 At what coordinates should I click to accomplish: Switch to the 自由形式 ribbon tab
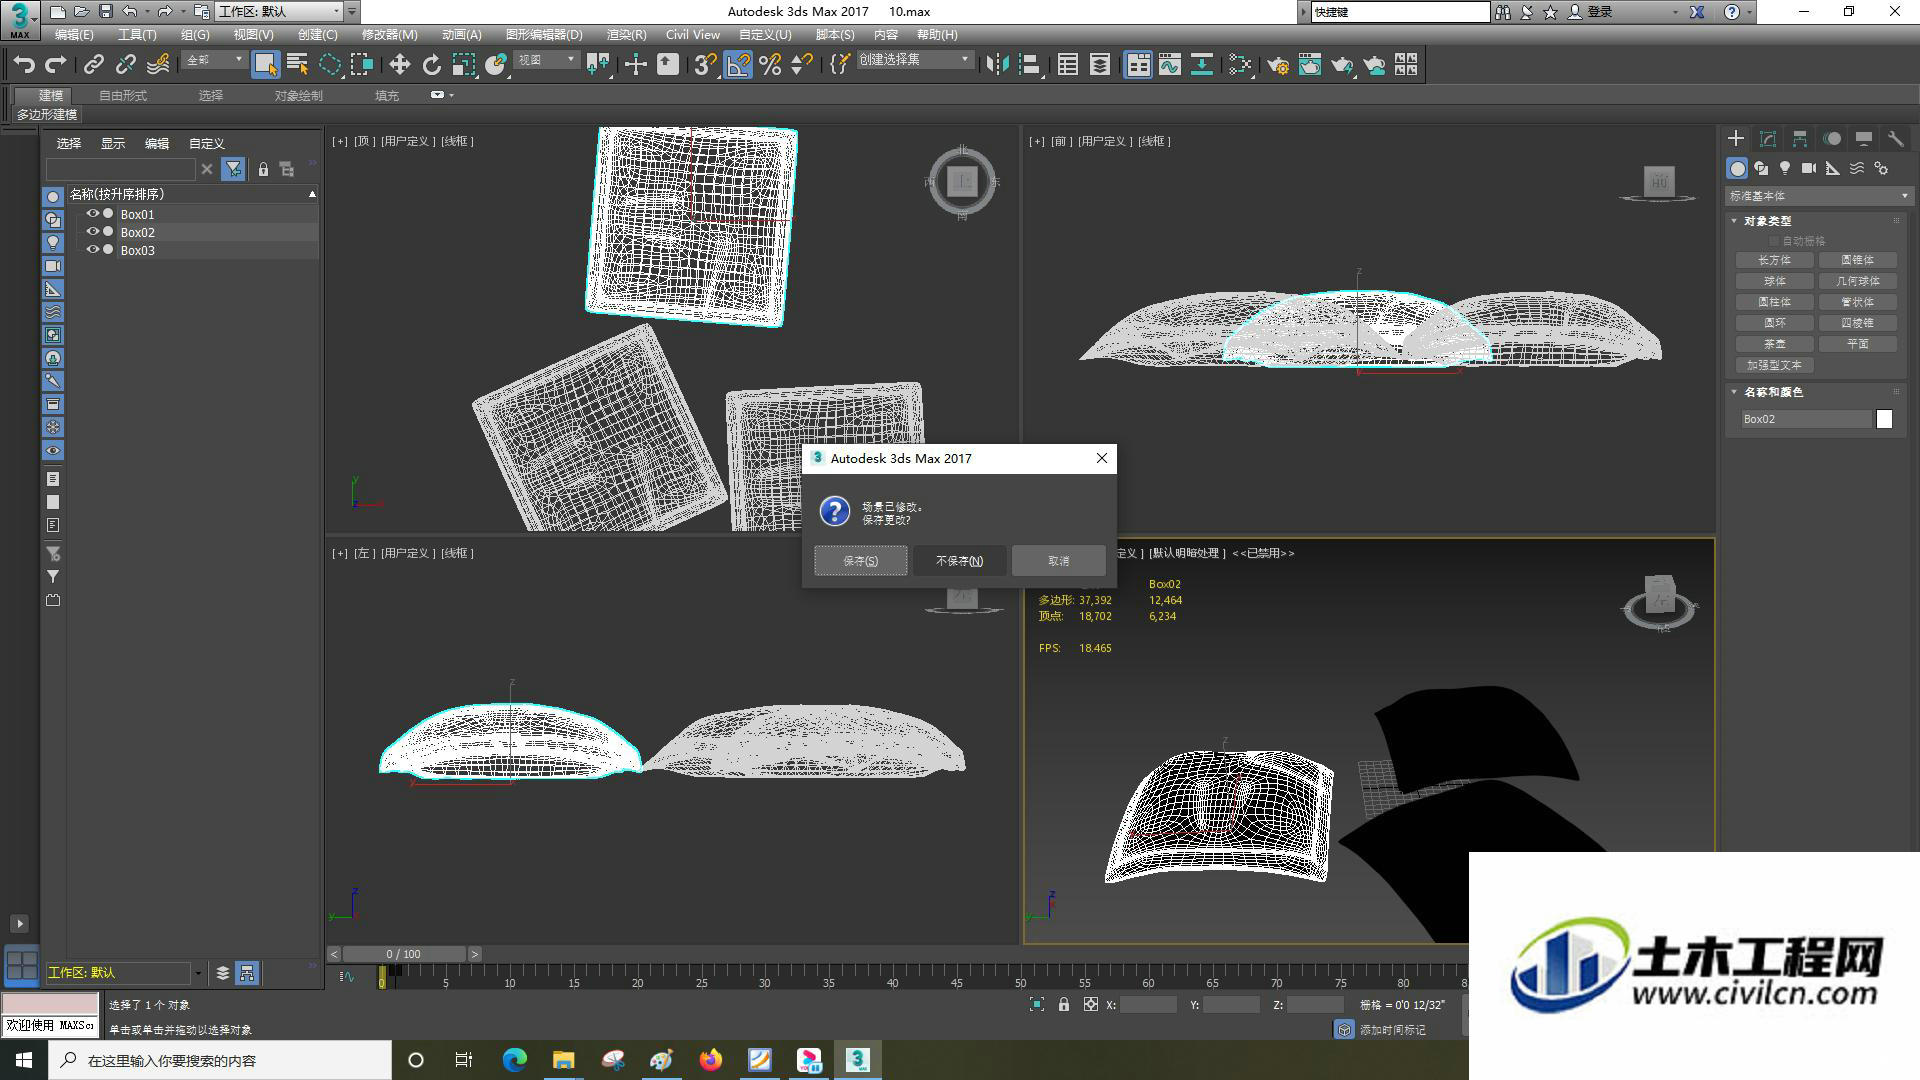[123, 96]
